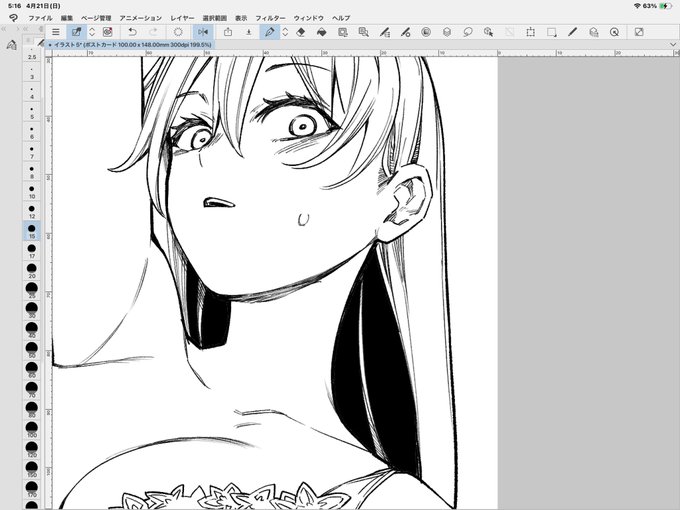Open the ファイル menu

click(40, 18)
